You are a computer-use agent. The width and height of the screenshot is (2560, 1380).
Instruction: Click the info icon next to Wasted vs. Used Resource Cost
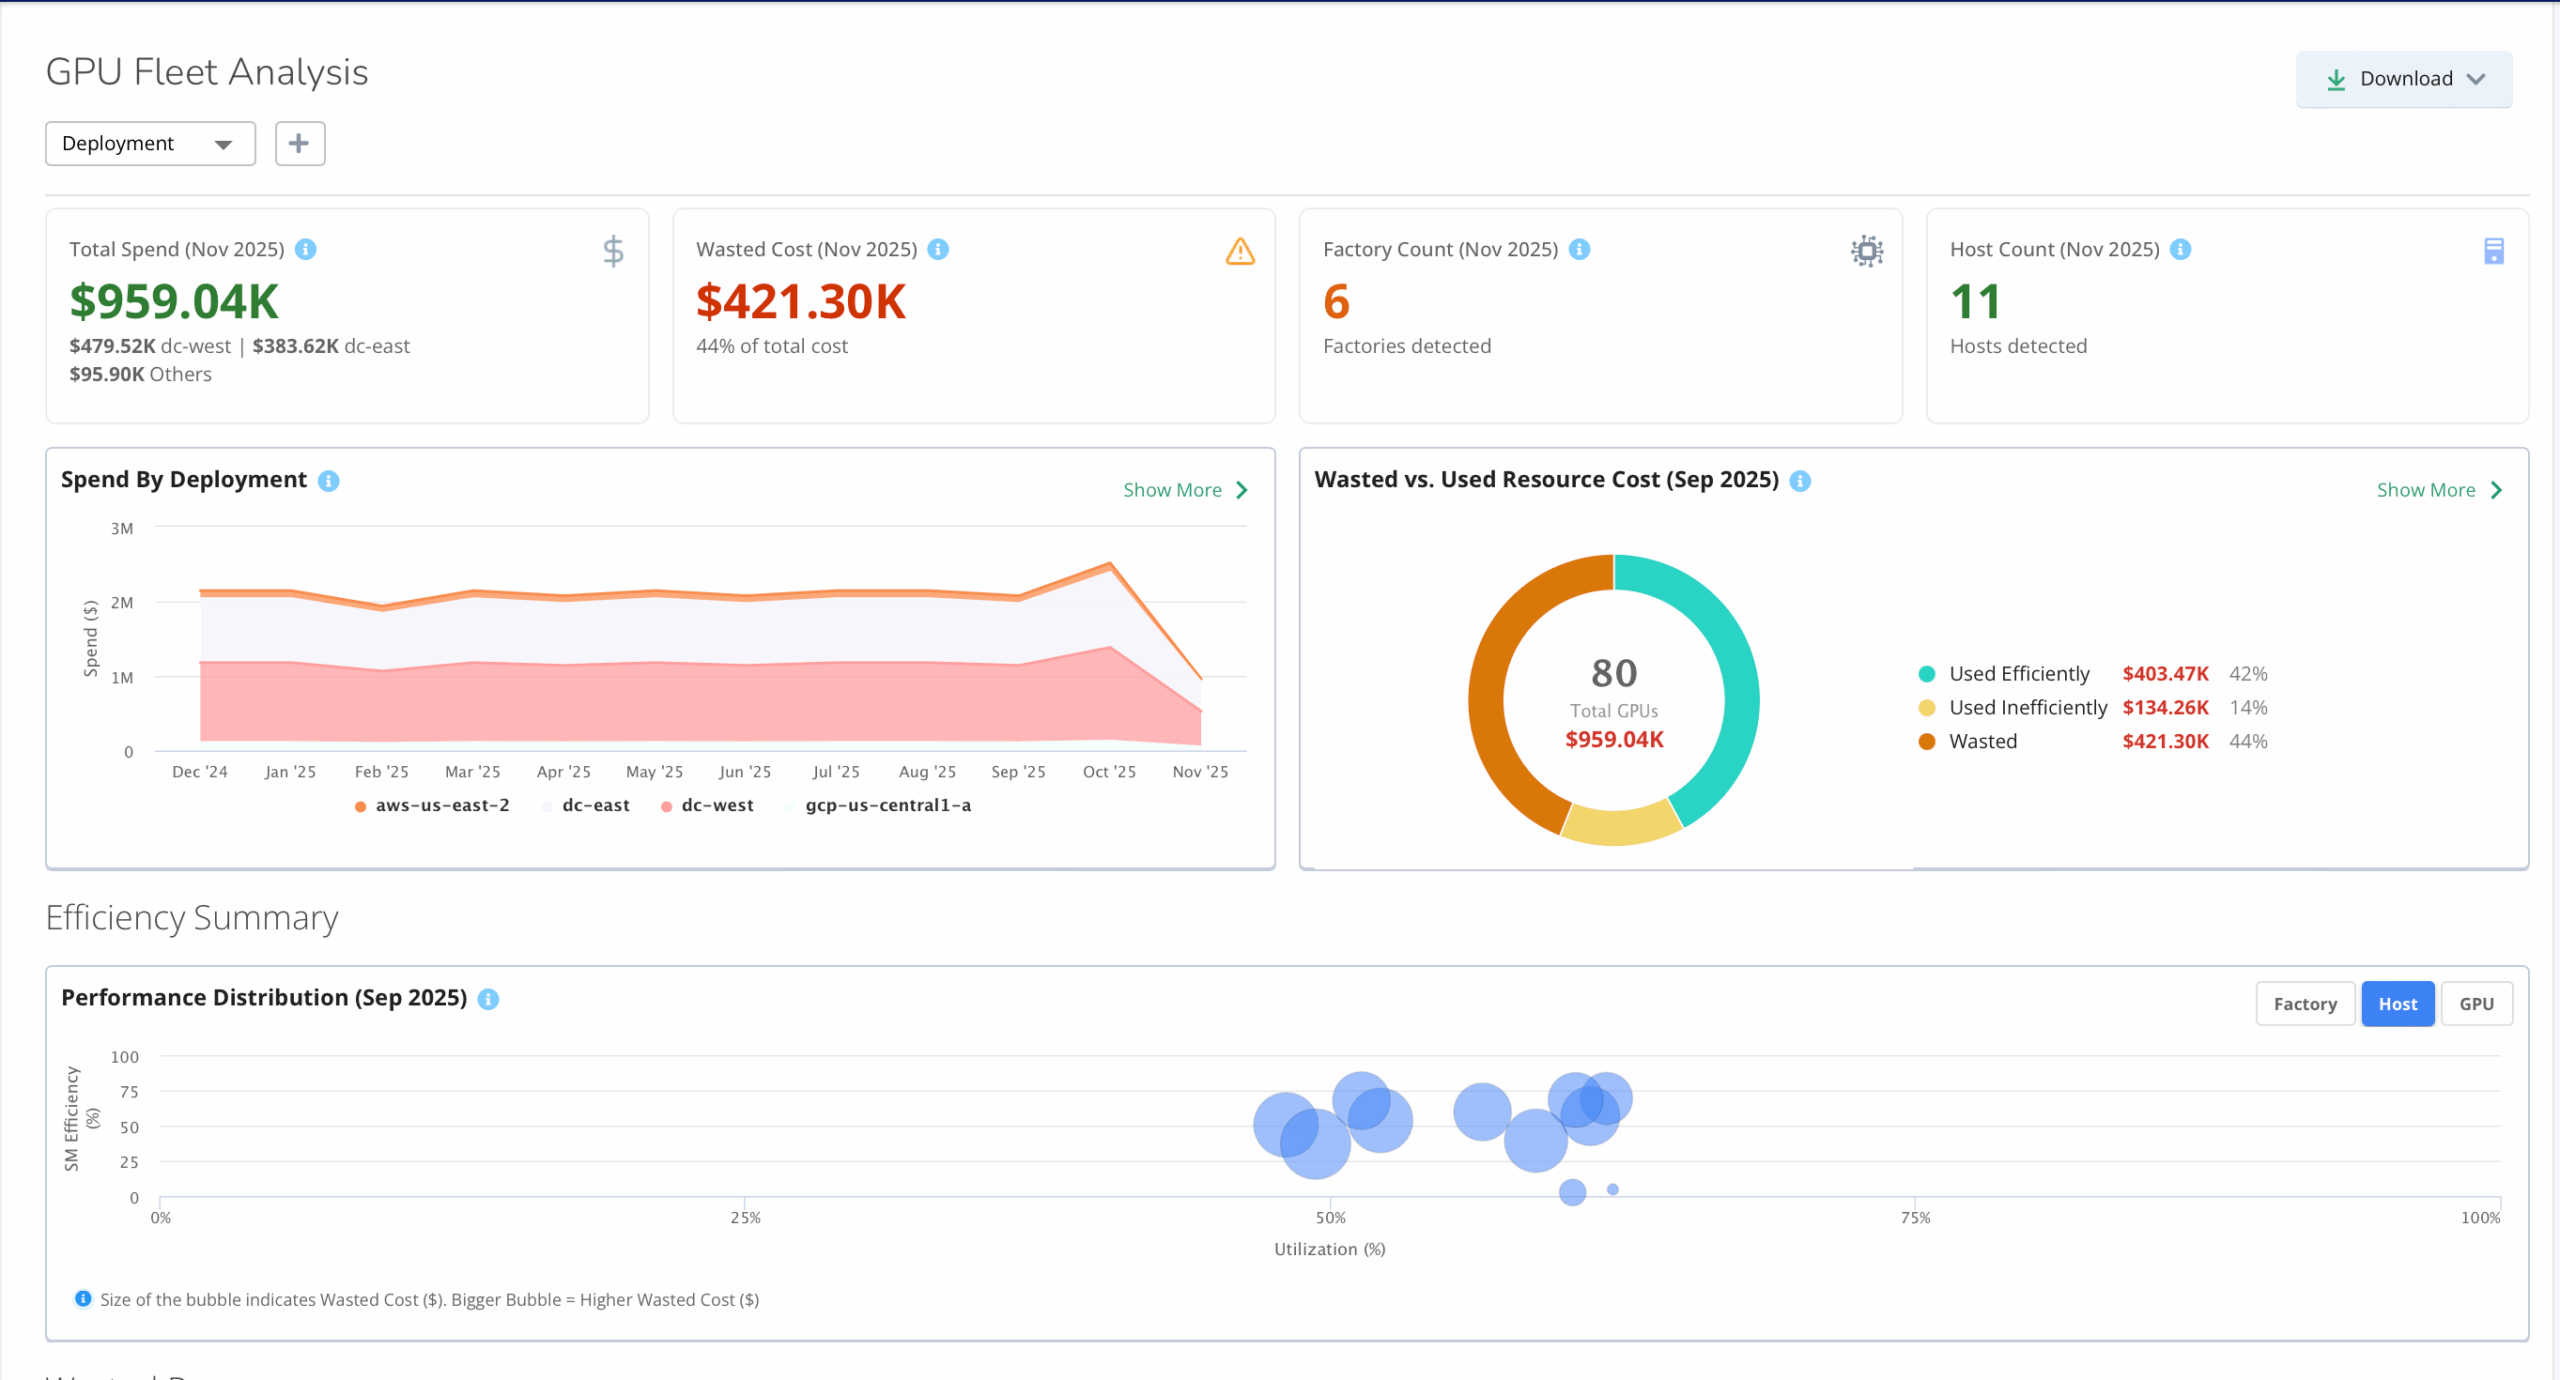pyautogui.click(x=1800, y=481)
